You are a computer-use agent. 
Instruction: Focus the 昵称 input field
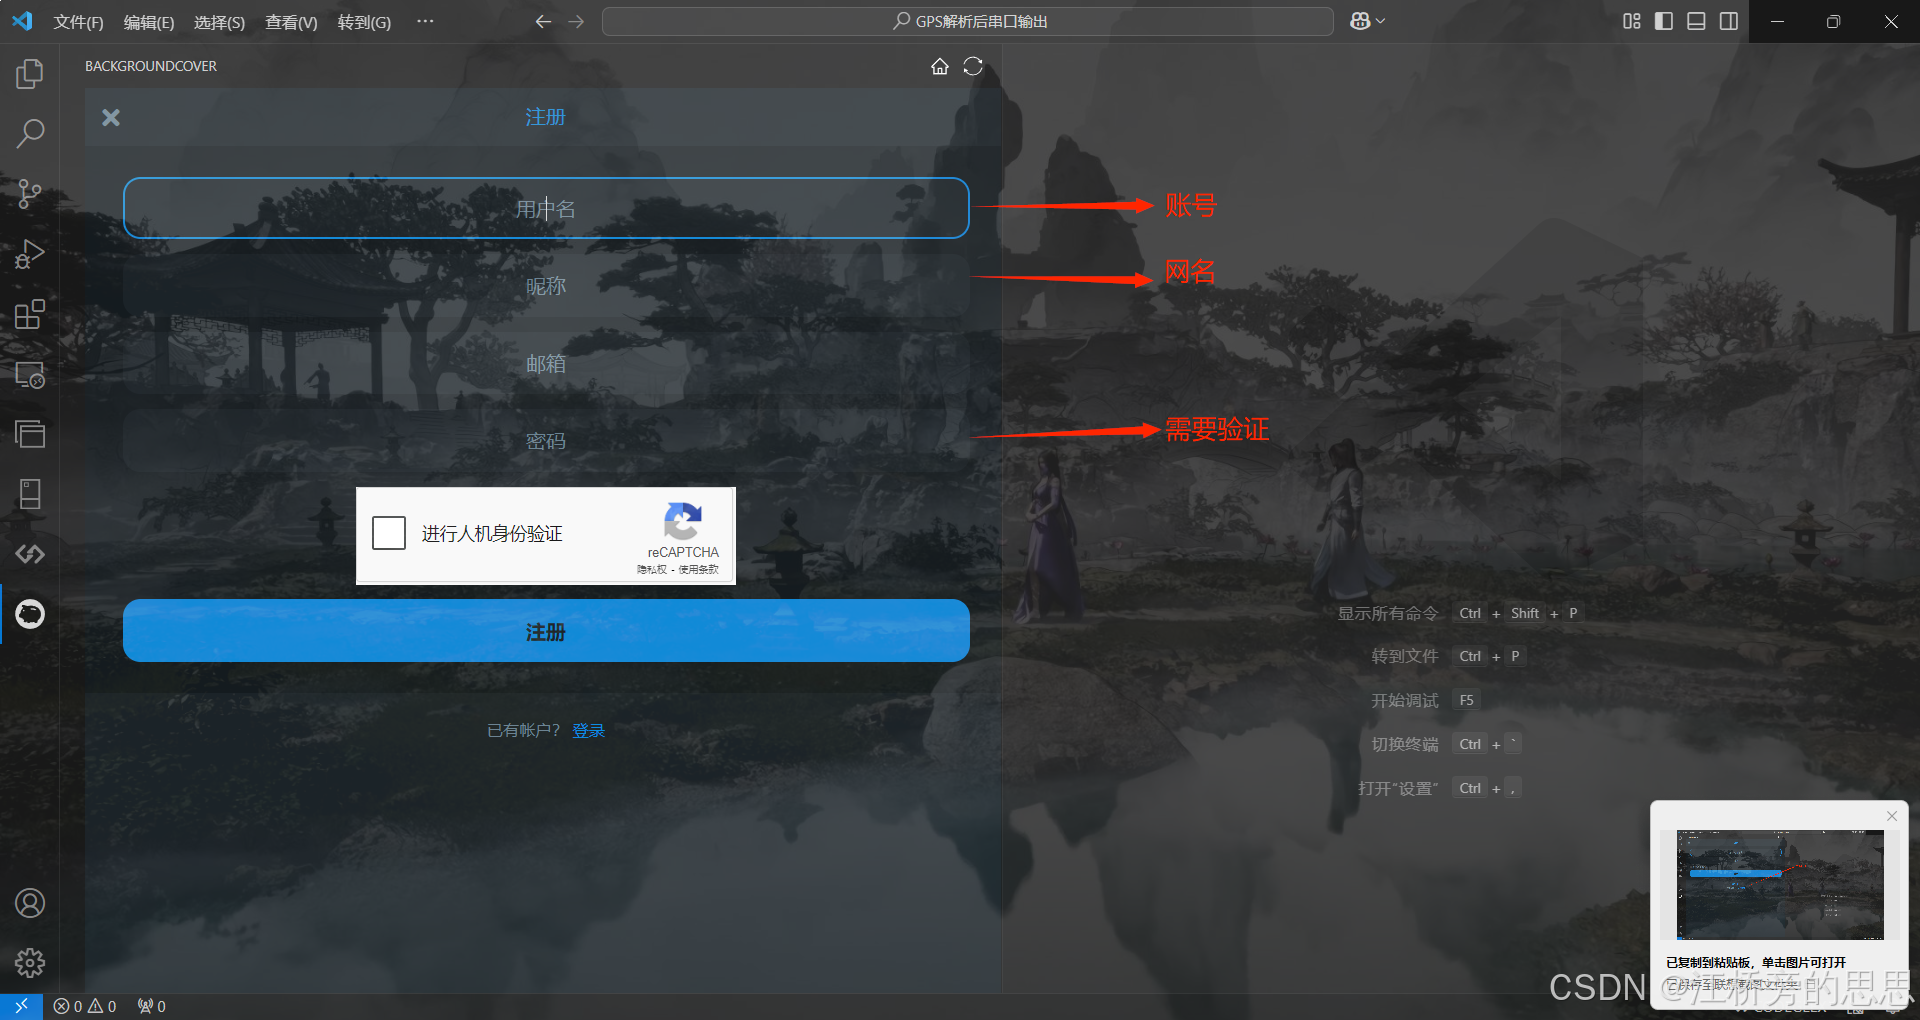click(x=546, y=286)
